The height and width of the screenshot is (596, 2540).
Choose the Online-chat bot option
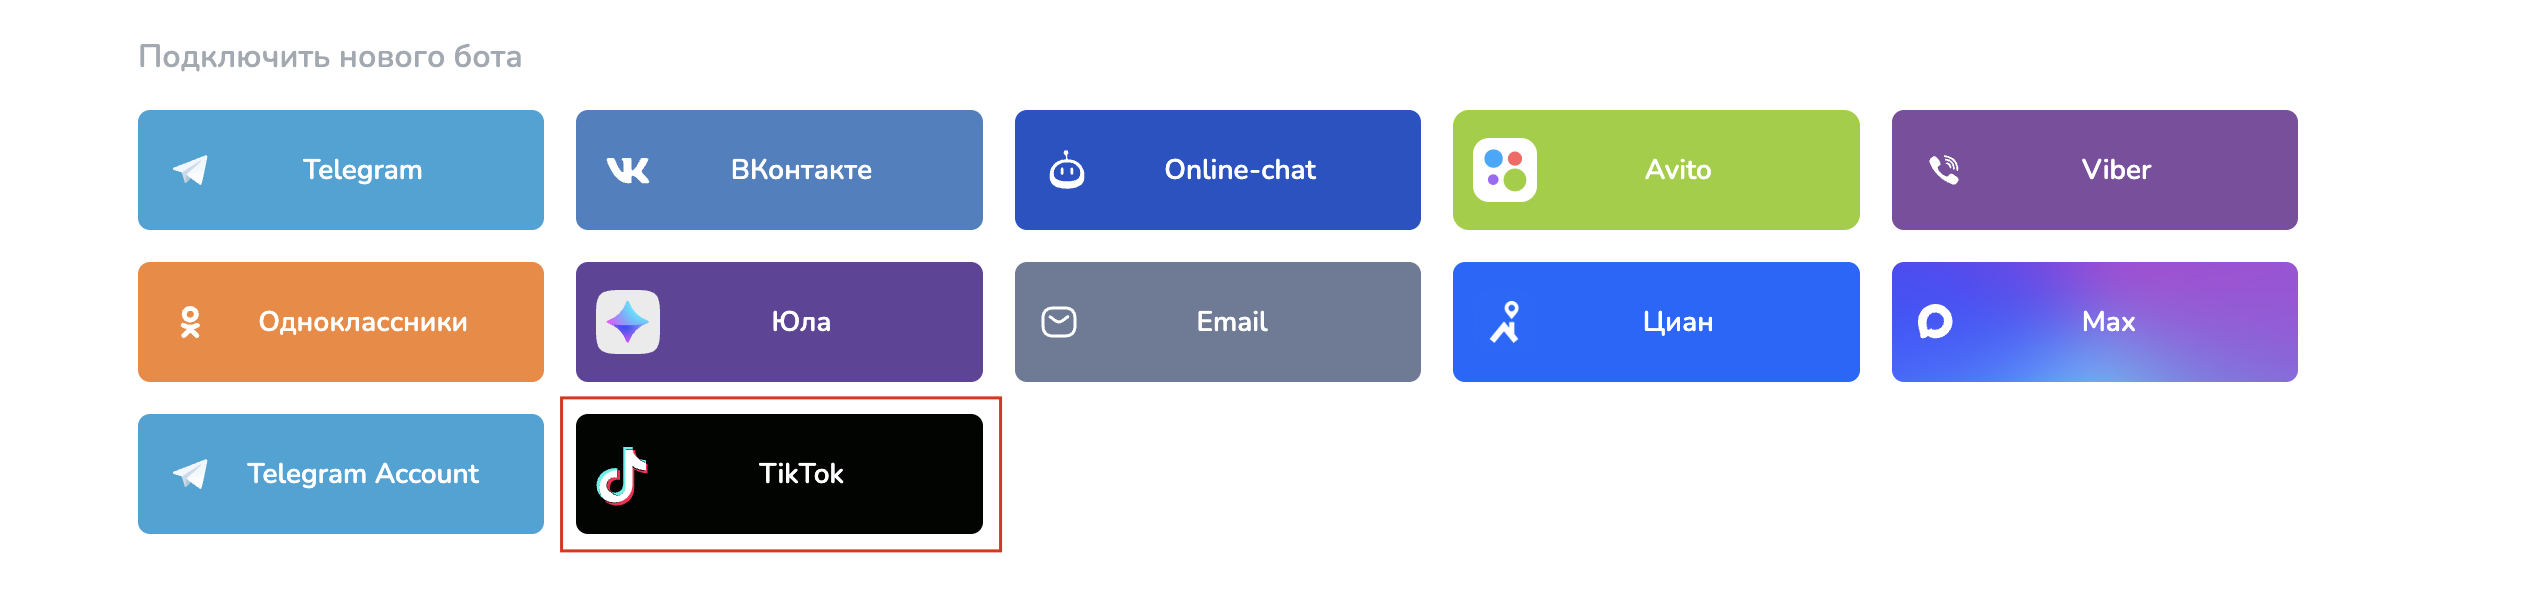(1218, 170)
